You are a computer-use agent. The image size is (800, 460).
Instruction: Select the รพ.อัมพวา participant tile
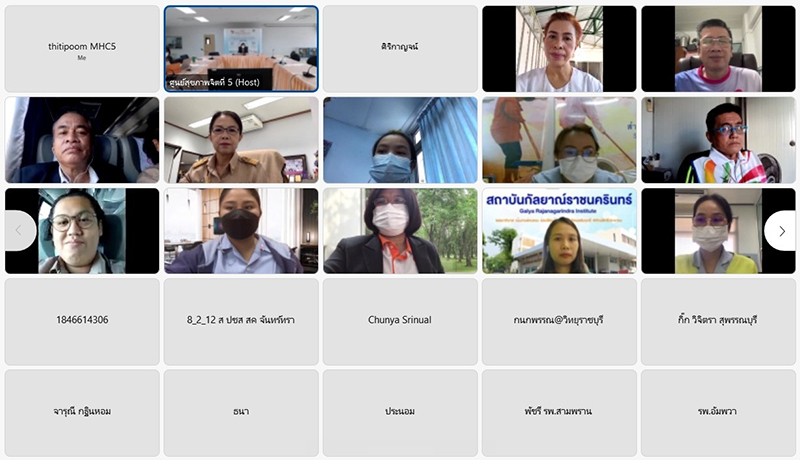coord(718,413)
